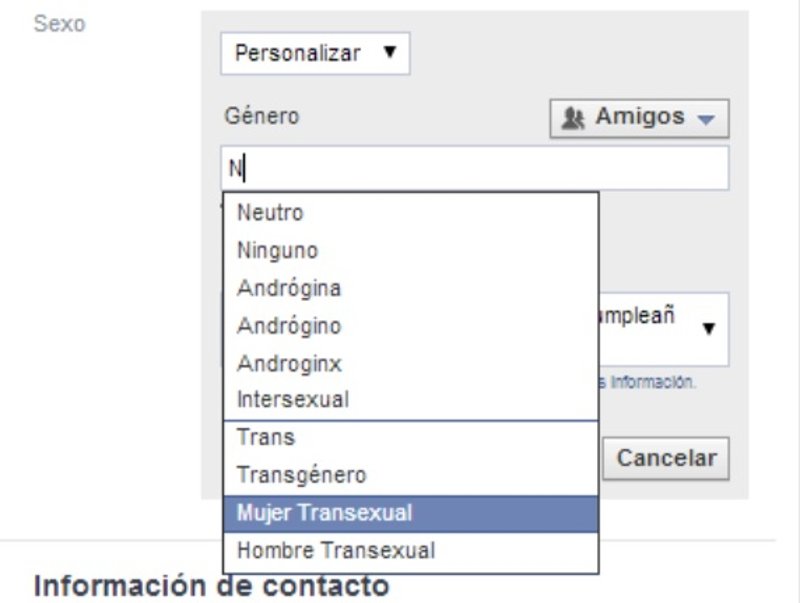Open the Amigos privacy selector
The image size is (800, 603).
point(639,117)
